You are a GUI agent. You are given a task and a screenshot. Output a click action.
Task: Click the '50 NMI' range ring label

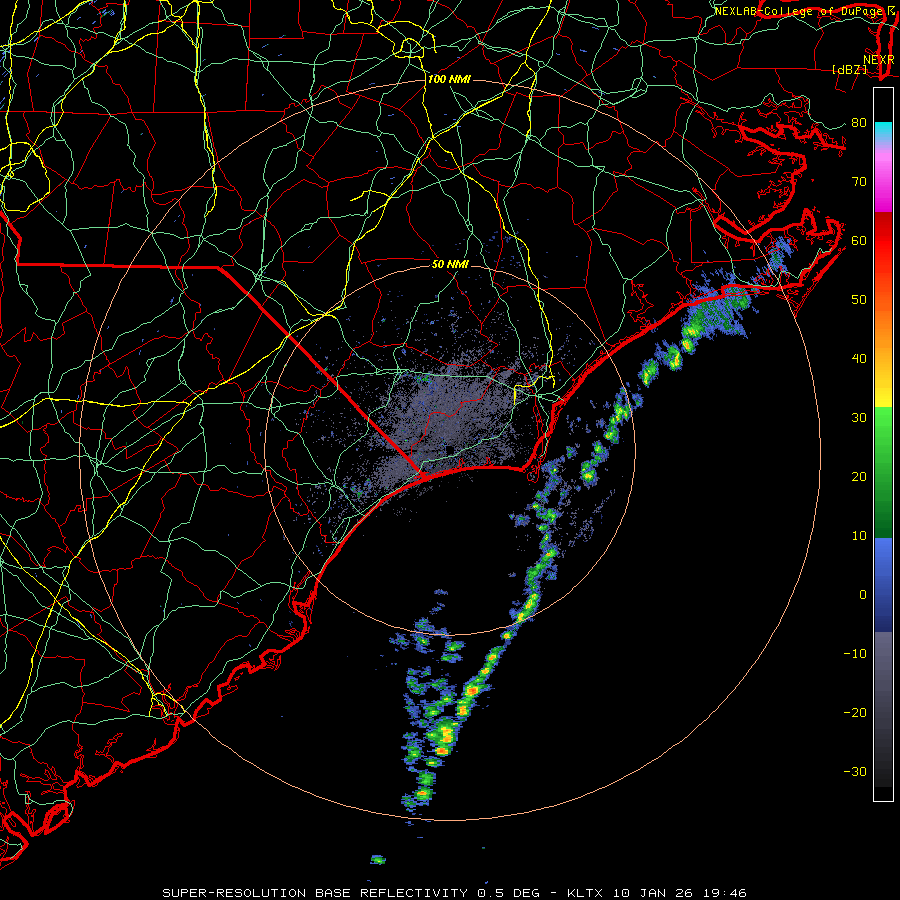tap(451, 264)
